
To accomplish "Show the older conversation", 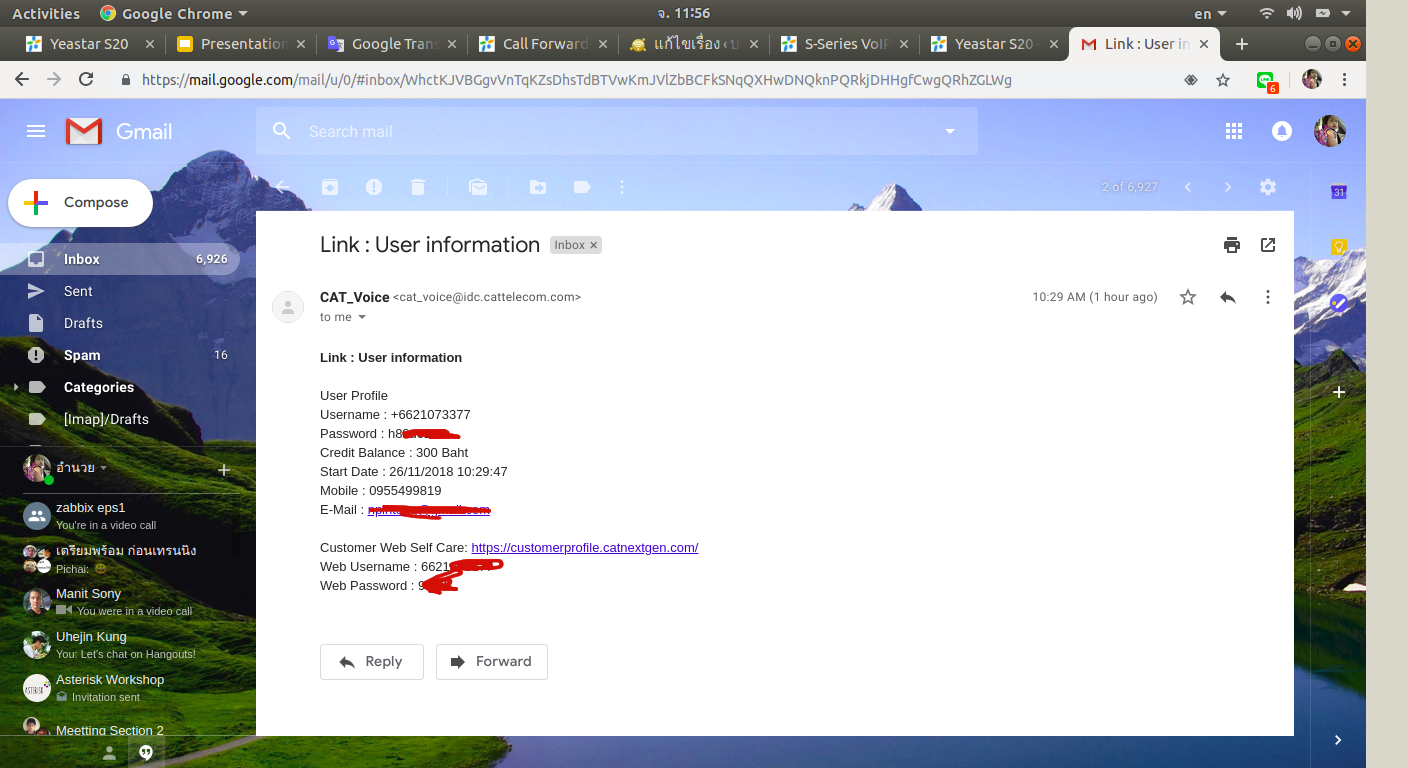I will pos(1228,187).
